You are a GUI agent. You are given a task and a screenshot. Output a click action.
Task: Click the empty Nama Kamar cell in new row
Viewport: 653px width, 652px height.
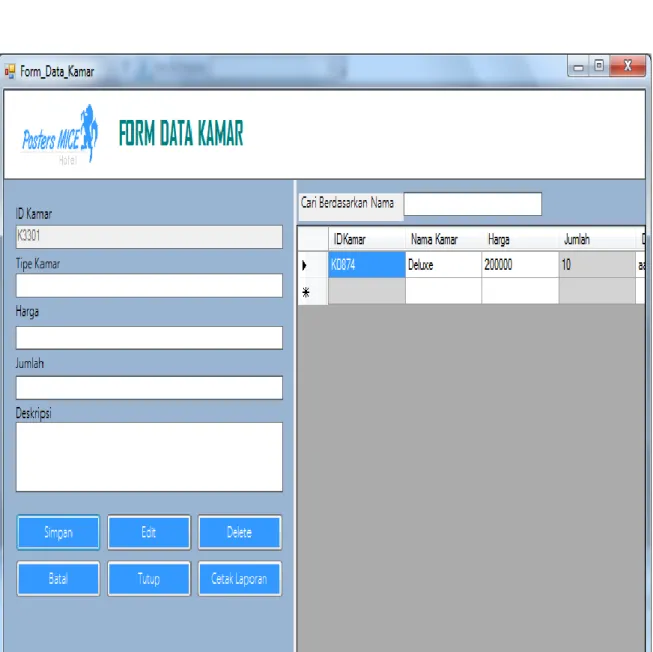[x=443, y=291]
